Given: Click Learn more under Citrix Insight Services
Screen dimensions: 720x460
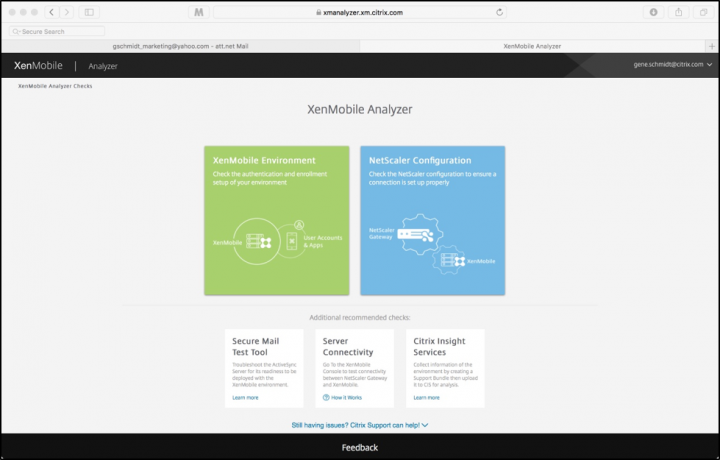Looking at the screenshot, I should 427,397.
